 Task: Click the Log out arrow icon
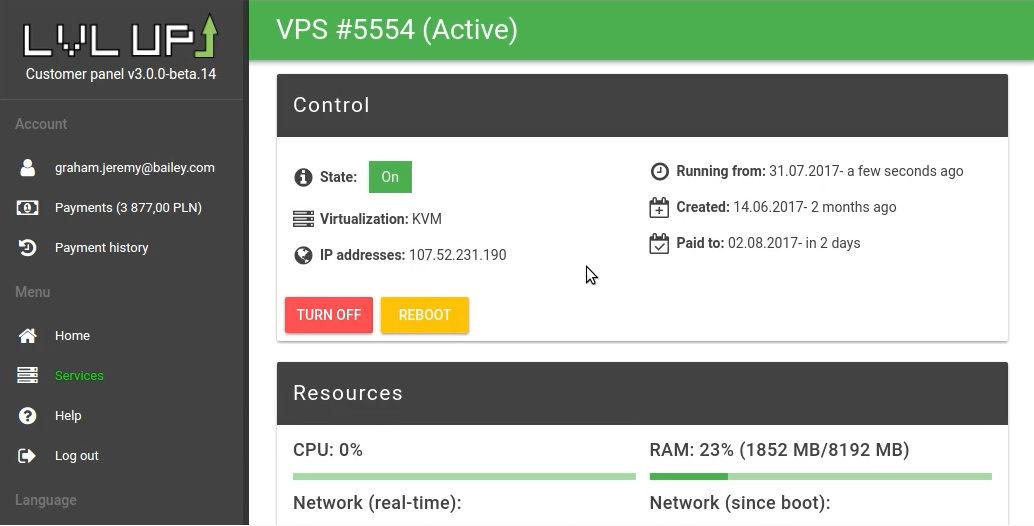tap(28, 456)
